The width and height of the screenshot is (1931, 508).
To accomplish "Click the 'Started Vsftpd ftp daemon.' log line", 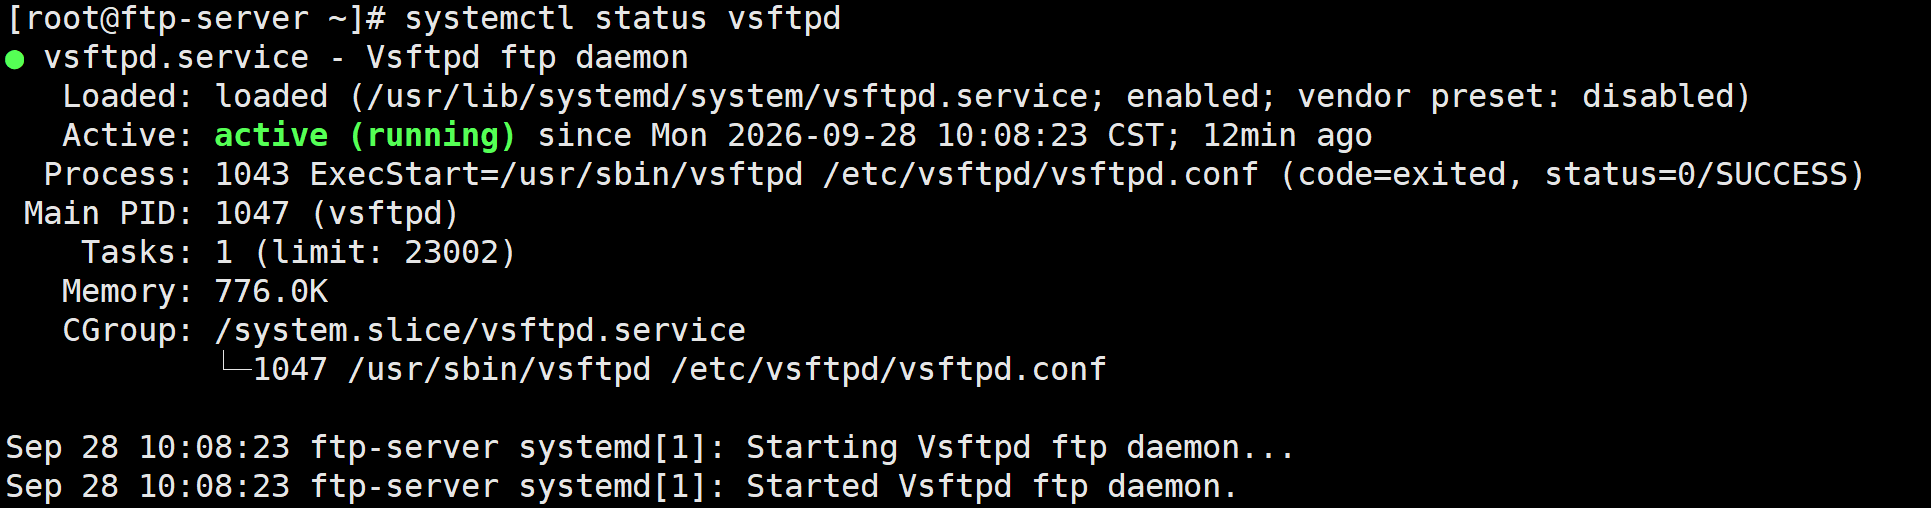I will pyautogui.click(x=622, y=487).
